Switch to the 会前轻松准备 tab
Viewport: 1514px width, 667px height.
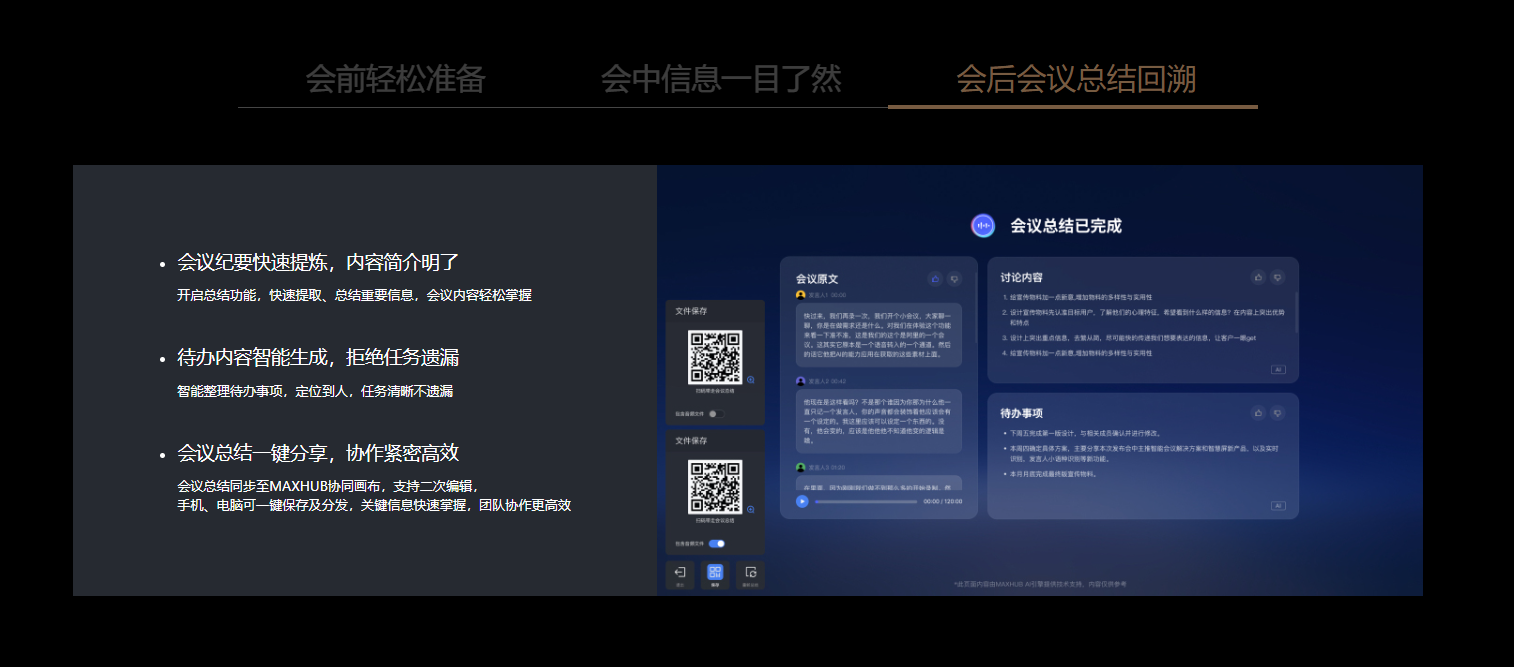(x=395, y=79)
